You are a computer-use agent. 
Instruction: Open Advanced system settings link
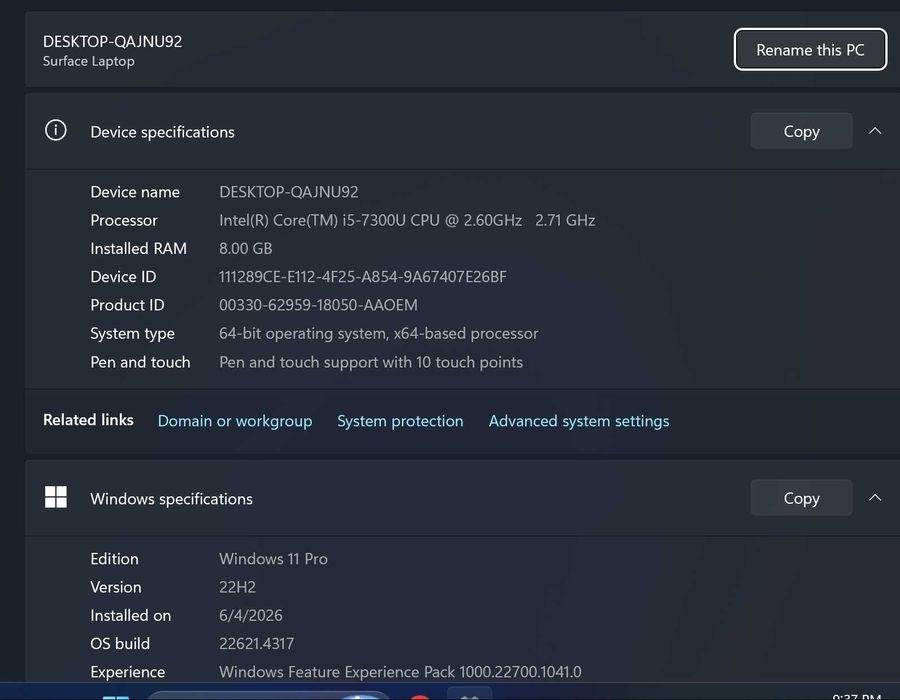tap(579, 421)
